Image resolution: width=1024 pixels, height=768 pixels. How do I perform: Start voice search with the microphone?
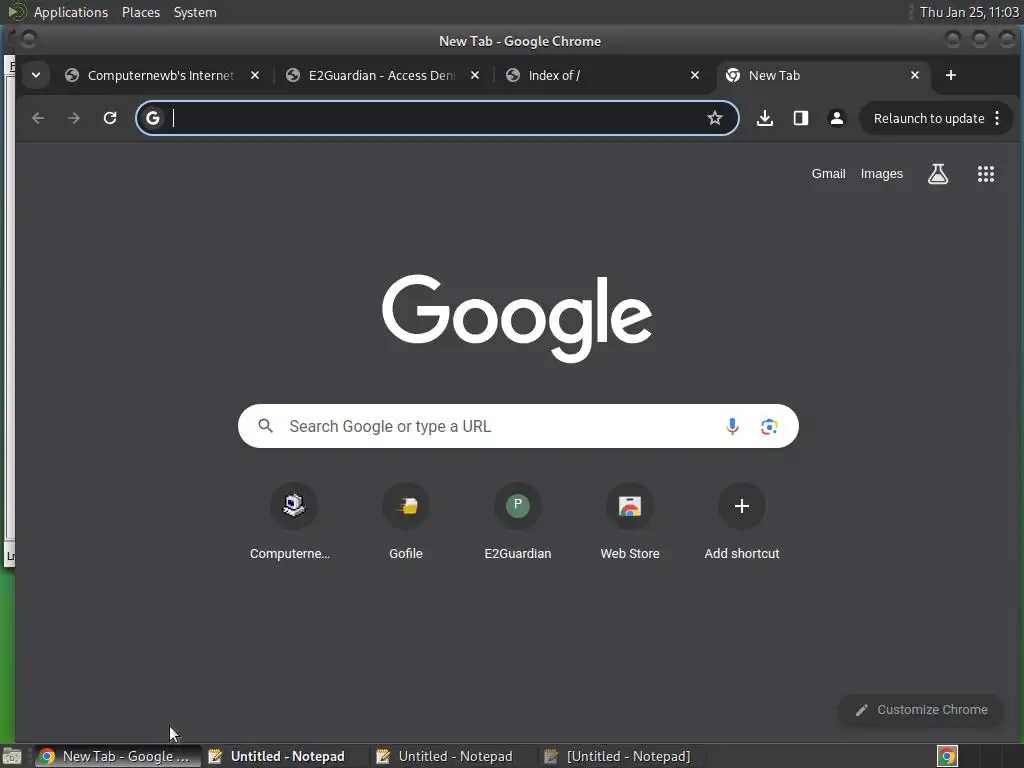click(732, 426)
